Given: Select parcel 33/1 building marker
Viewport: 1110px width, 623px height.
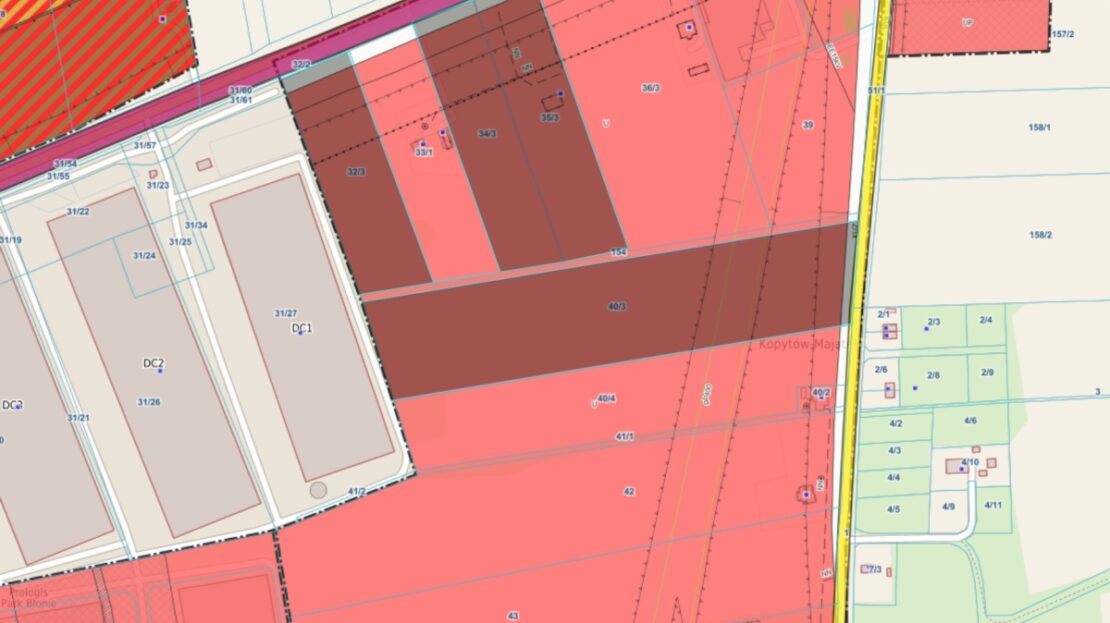Looking at the screenshot, I should pyautogui.click(x=423, y=144).
